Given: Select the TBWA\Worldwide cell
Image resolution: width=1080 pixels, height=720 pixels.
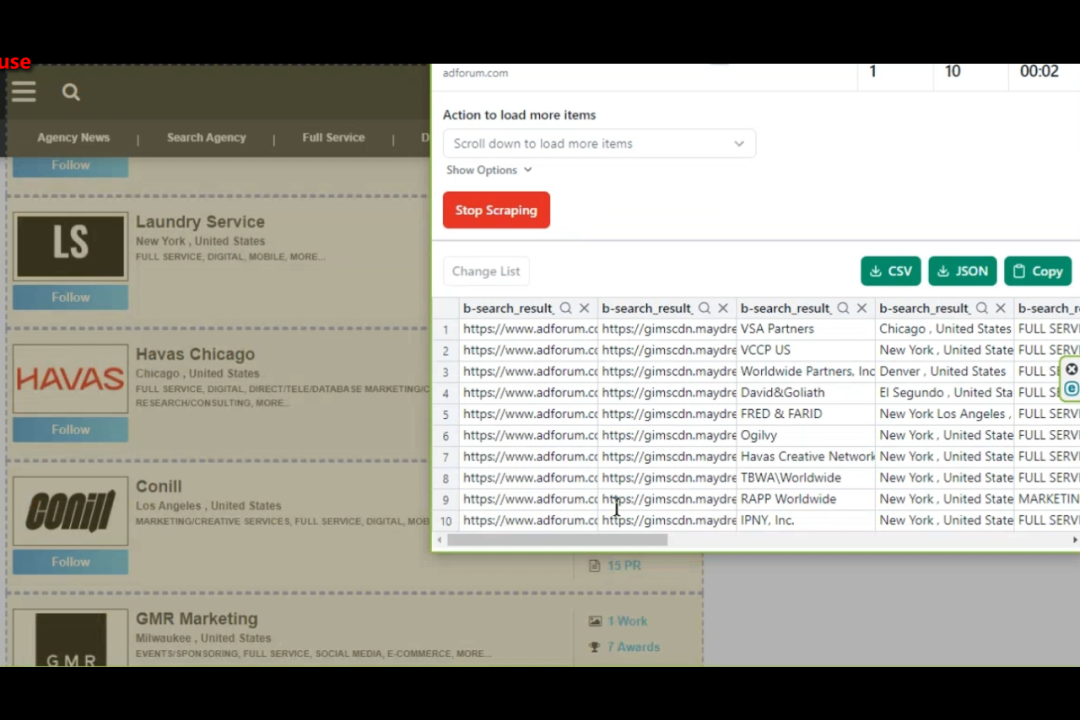Looking at the screenshot, I should [806, 478].
